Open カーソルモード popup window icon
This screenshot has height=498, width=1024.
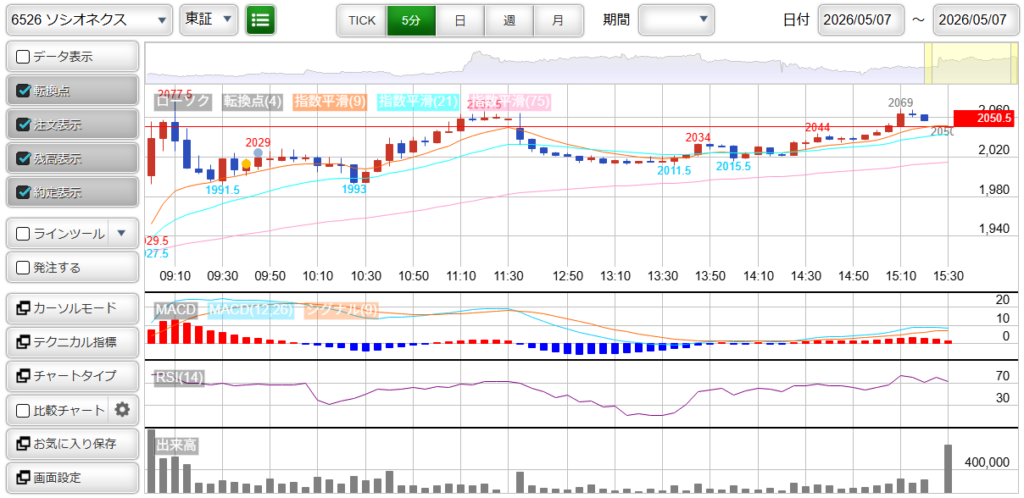coord(22,308)
